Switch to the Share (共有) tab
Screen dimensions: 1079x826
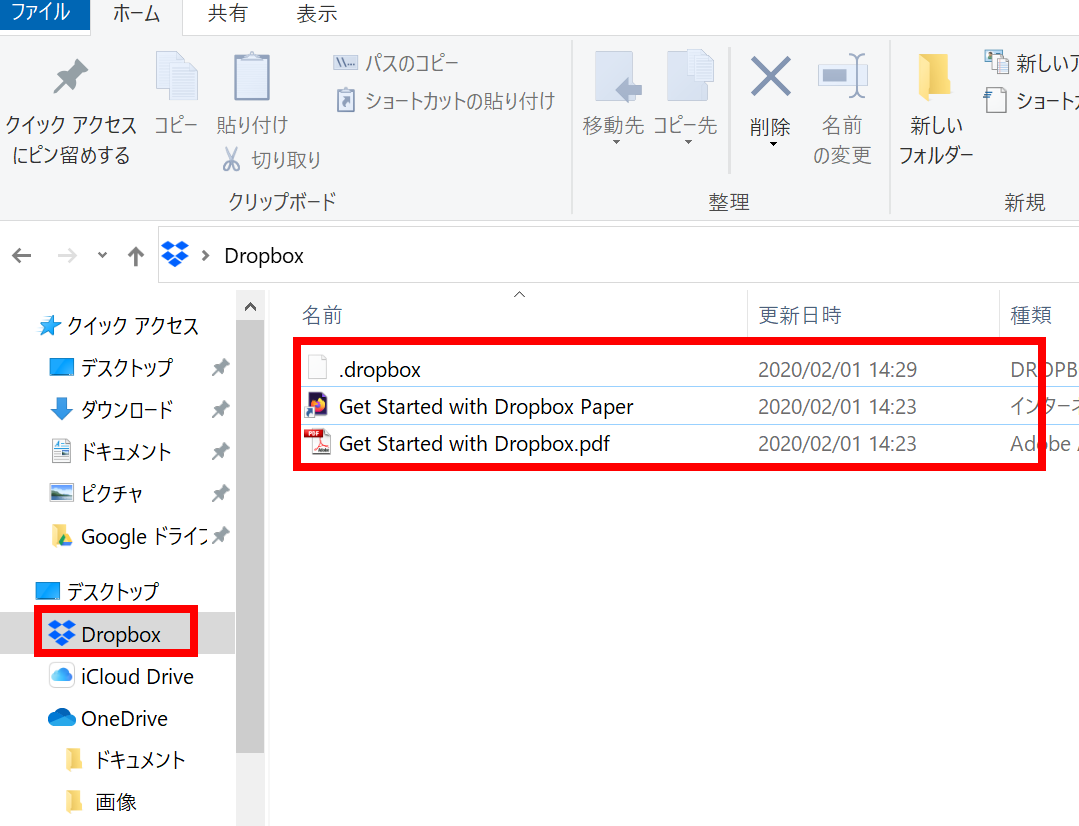point(227,14)
